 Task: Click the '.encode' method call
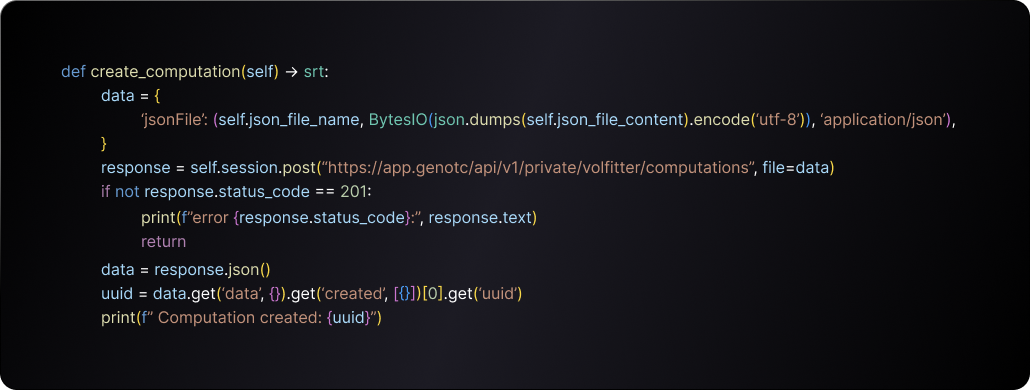point(719,119)
